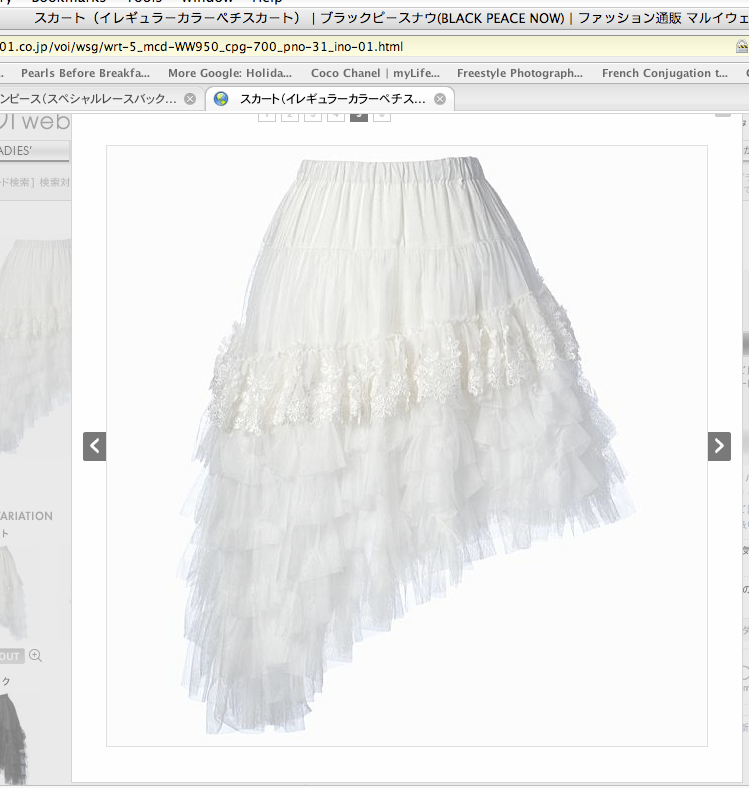The image size is (749, 788).
Task: Click the large white tulle skirt image
Action: (406, 446)
